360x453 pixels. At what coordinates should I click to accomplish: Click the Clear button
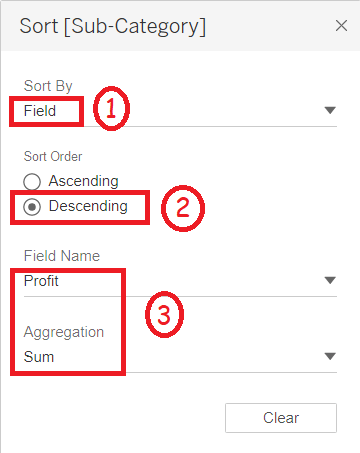(x=281, y=418)
